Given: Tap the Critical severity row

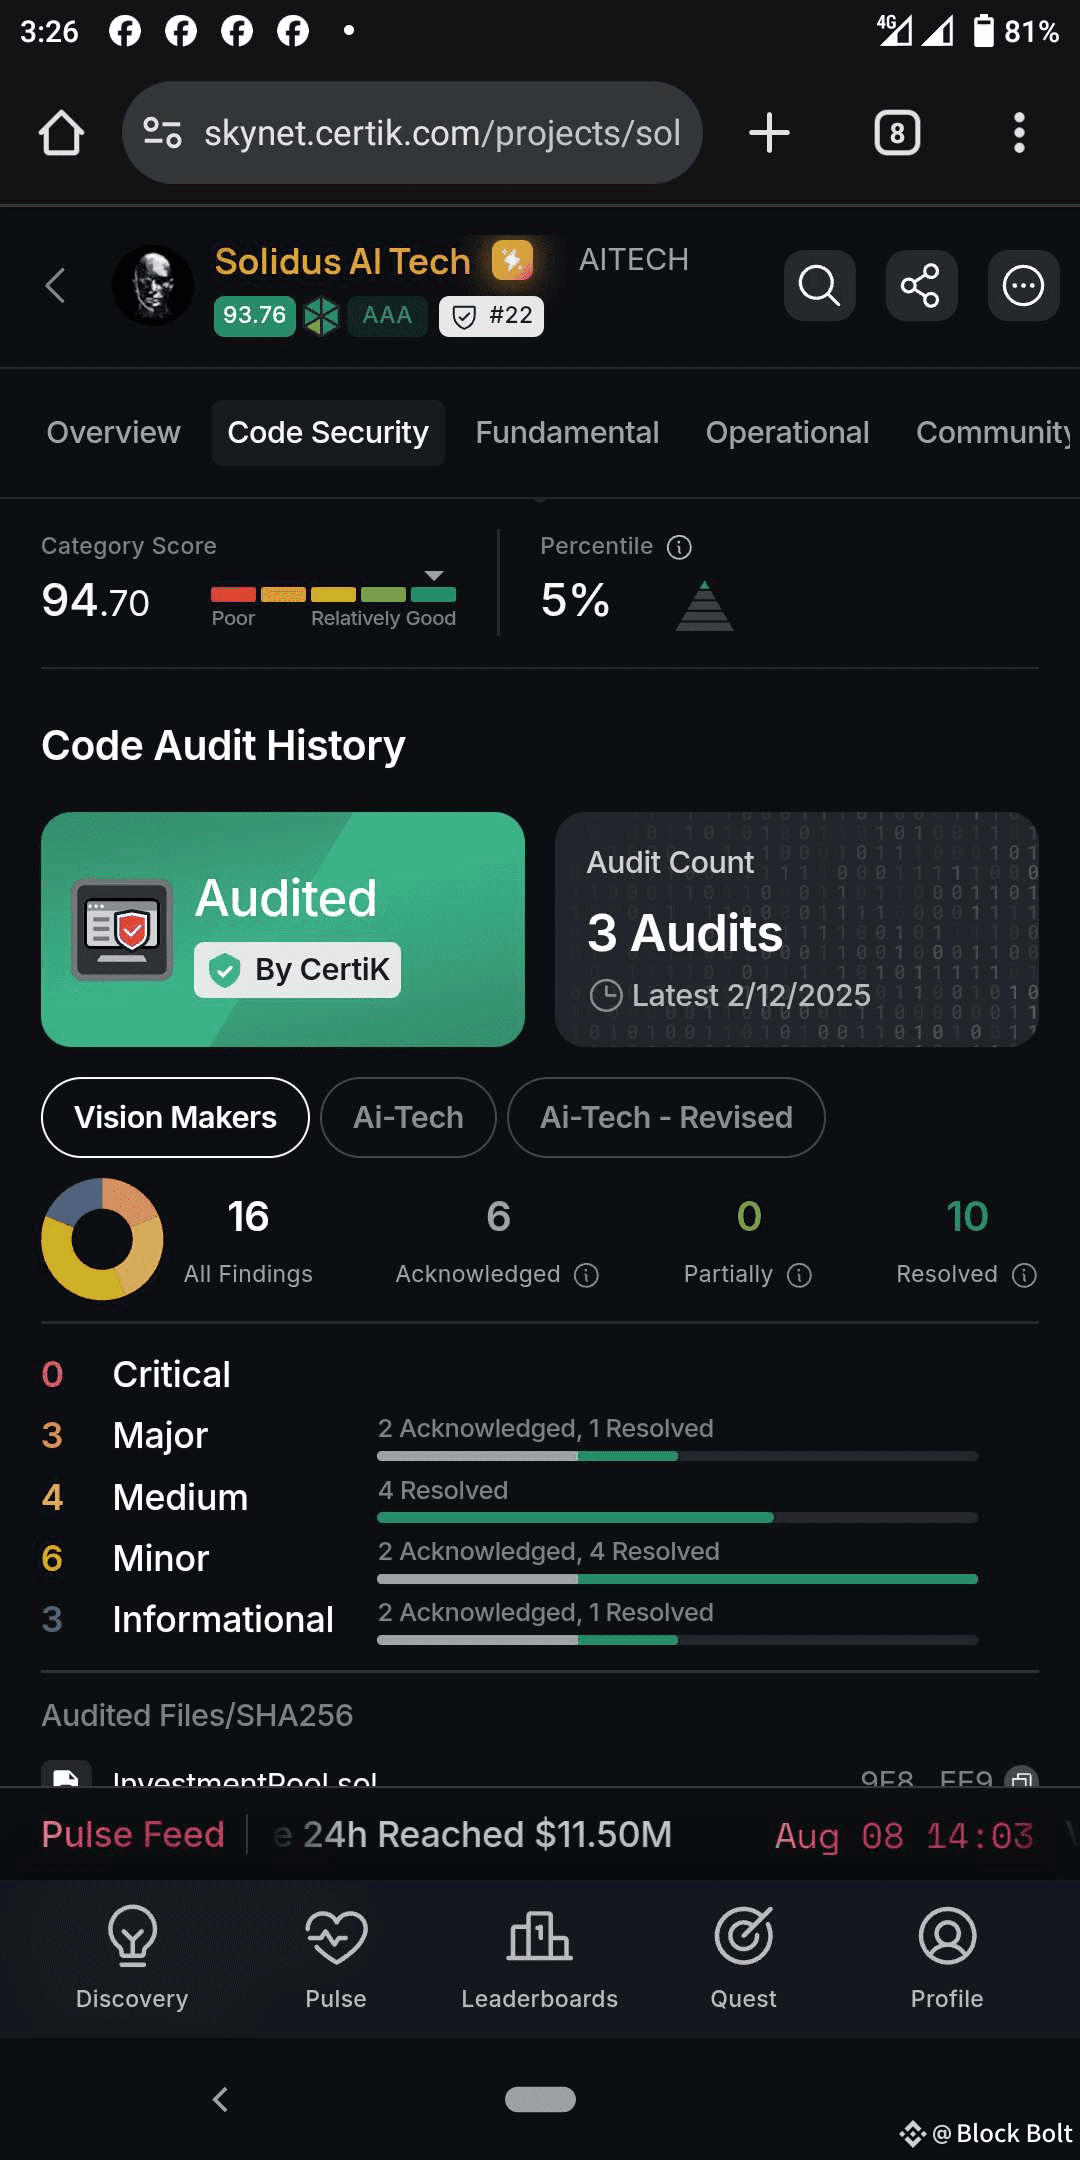Looking at the screenshot, I should pyautogui.click(x=540, y=1374).
